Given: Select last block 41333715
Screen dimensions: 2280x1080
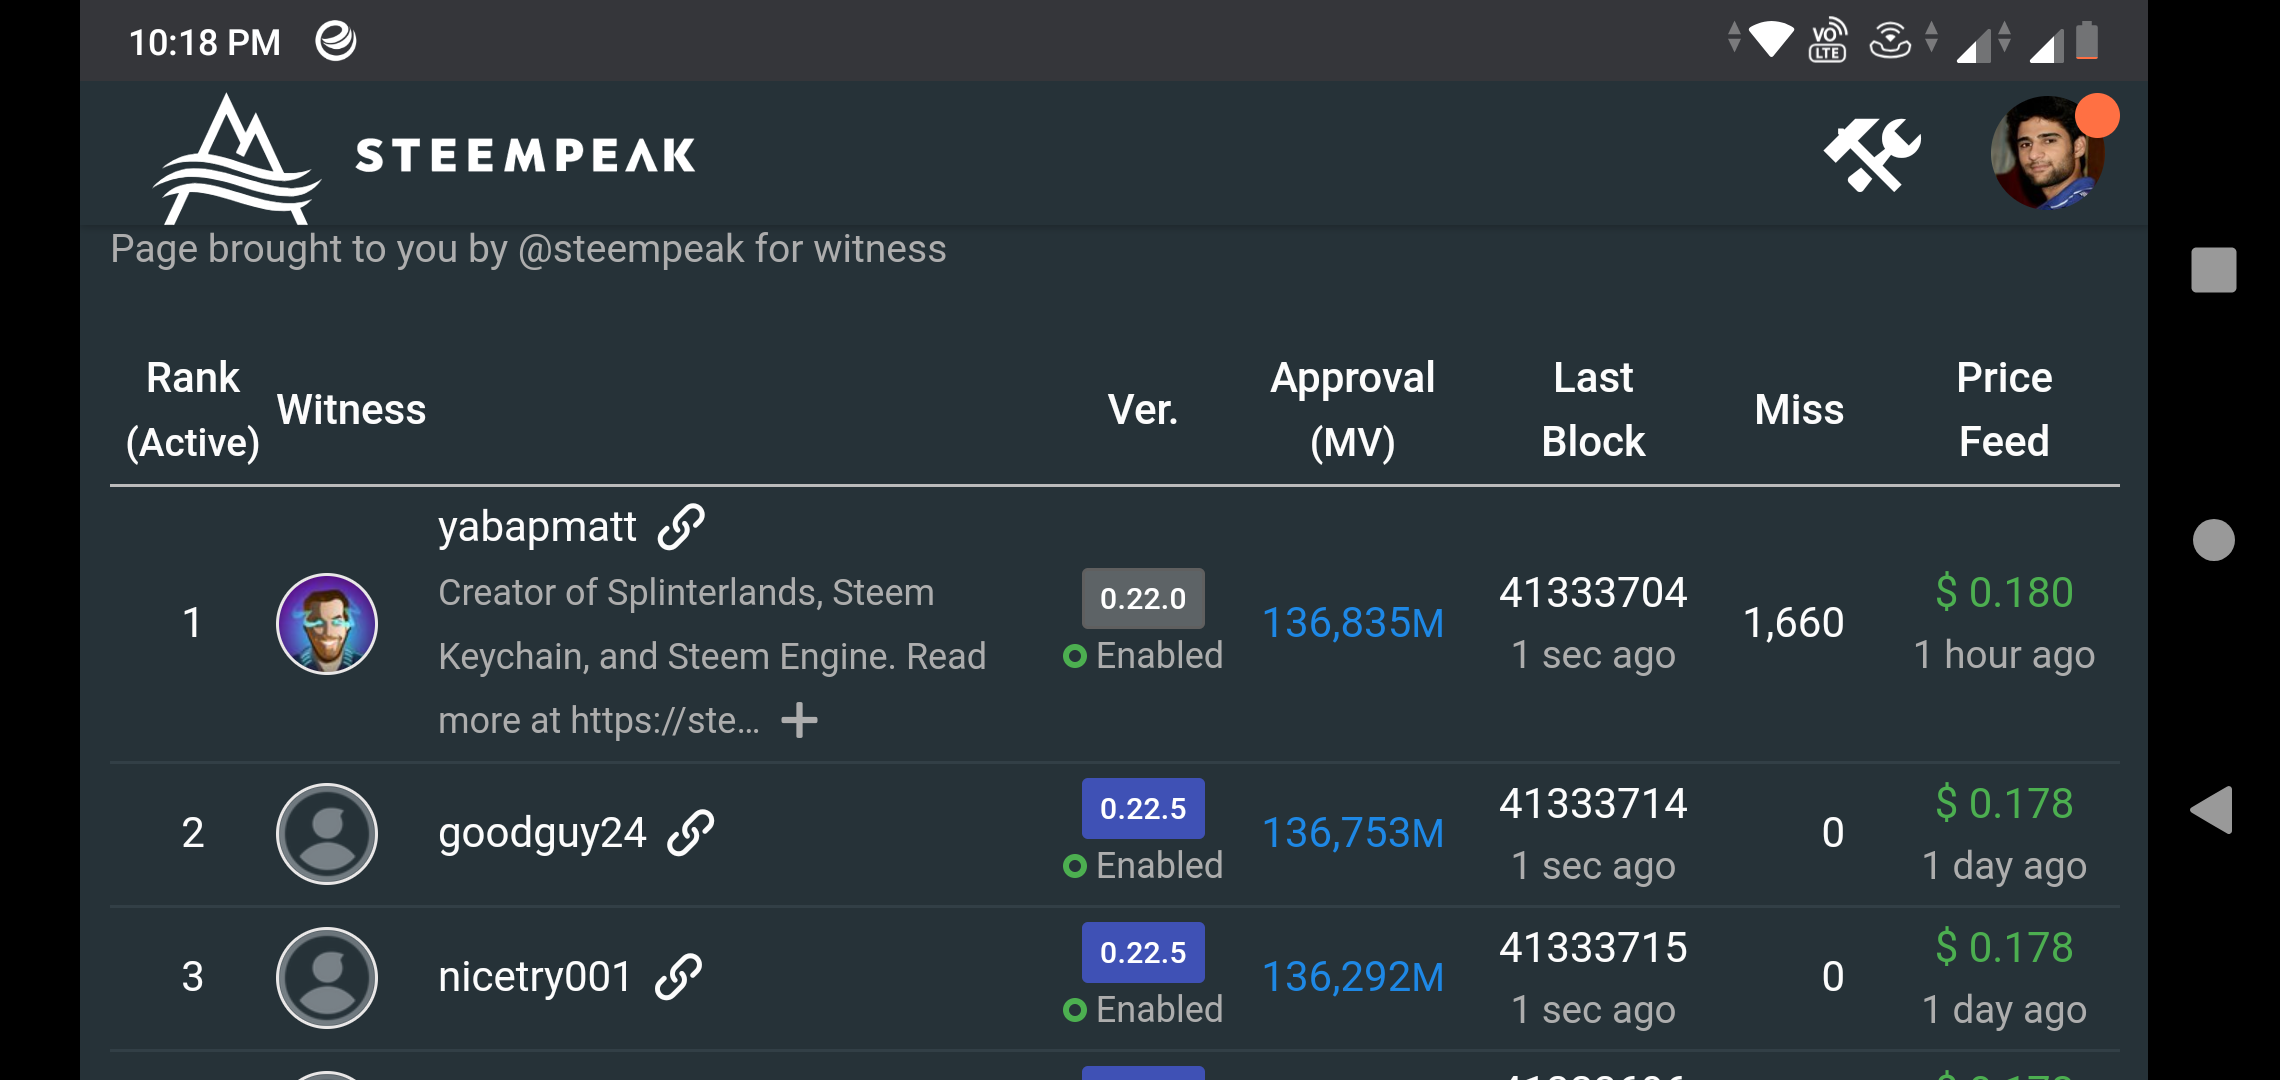Looking at the screenshot, I should [x=1593, y=948].
